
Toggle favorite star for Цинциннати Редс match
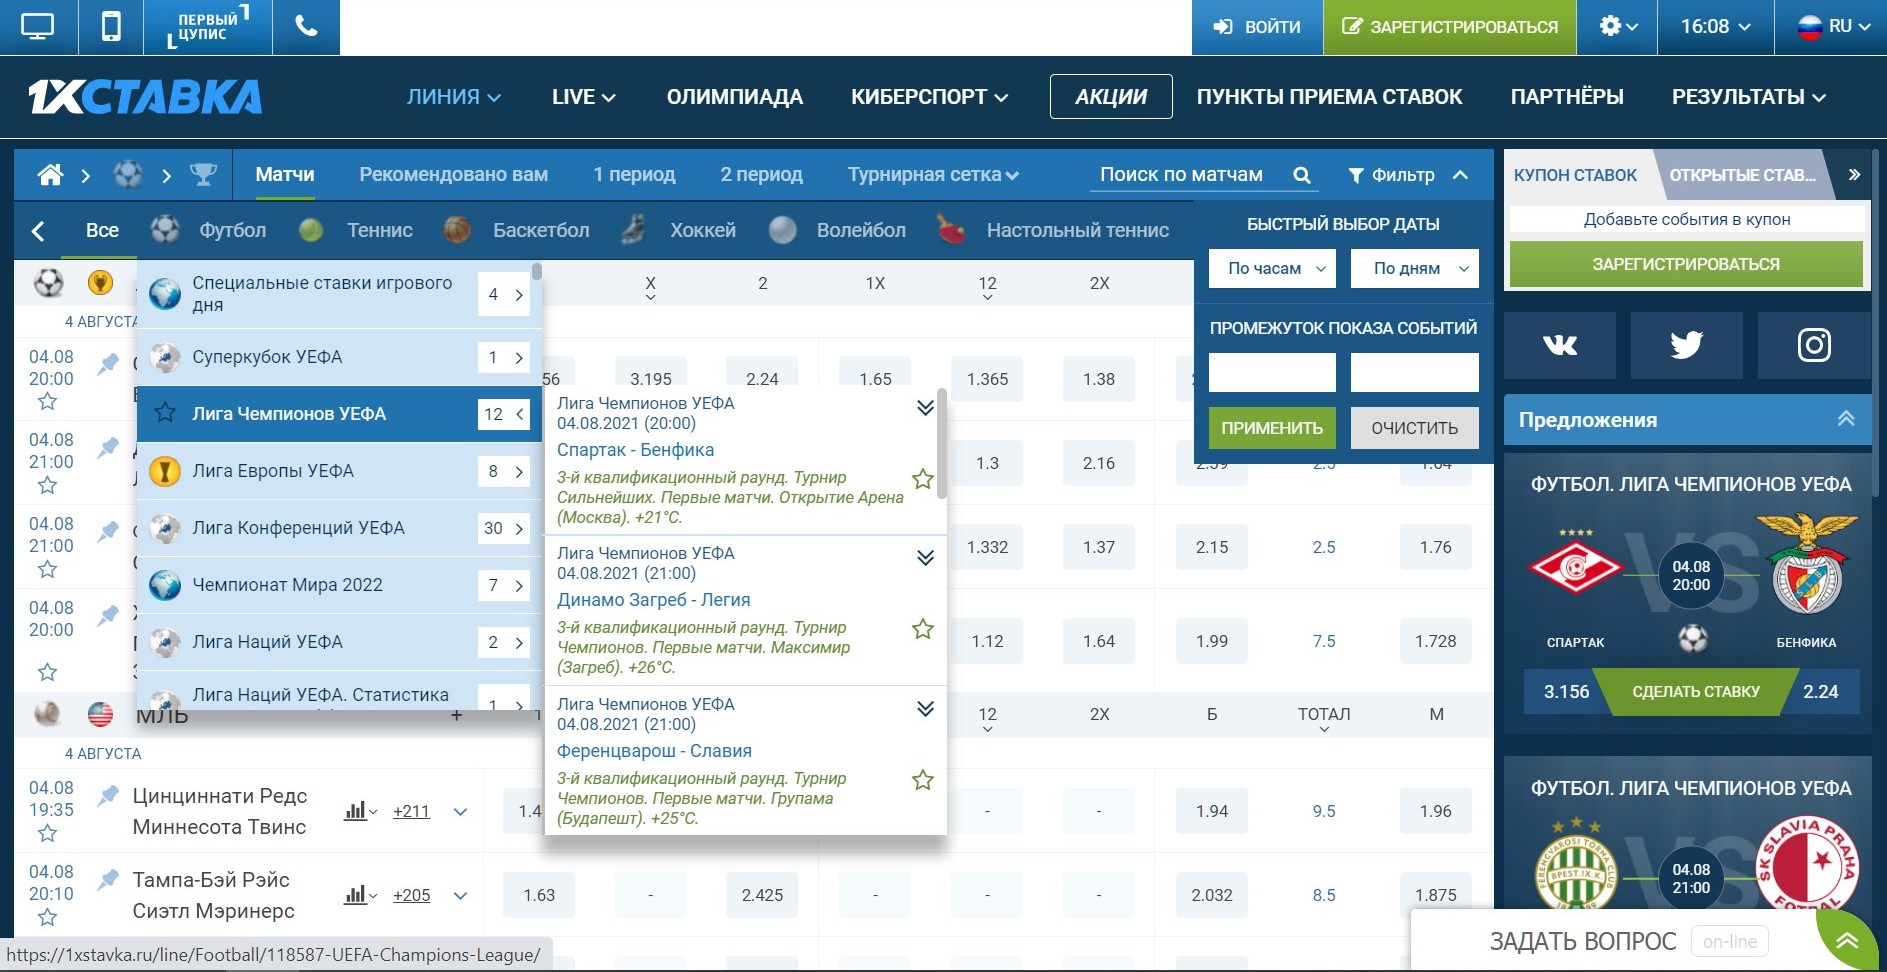click(x=47, y=833)
